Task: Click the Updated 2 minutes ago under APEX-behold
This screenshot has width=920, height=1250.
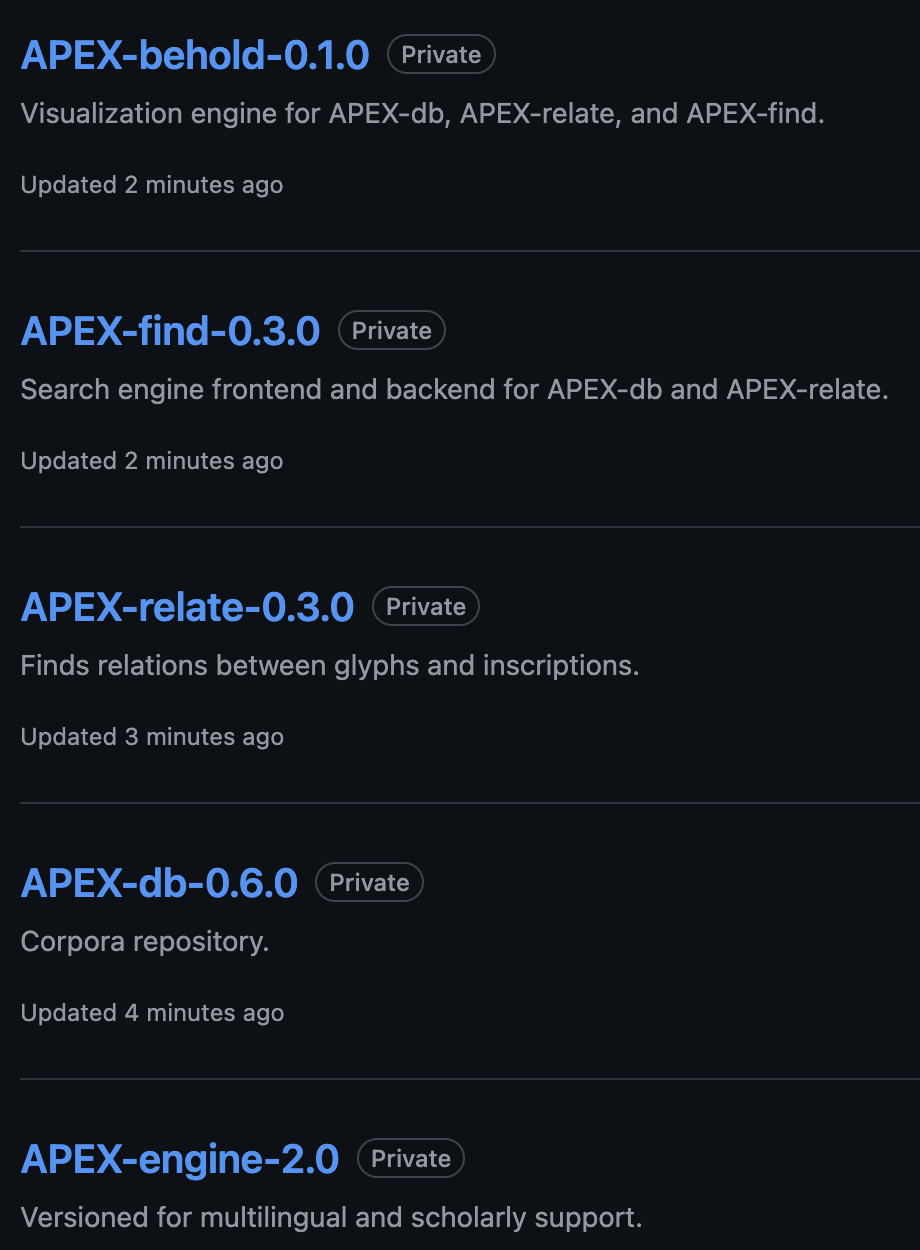Action: coord(151,185)
